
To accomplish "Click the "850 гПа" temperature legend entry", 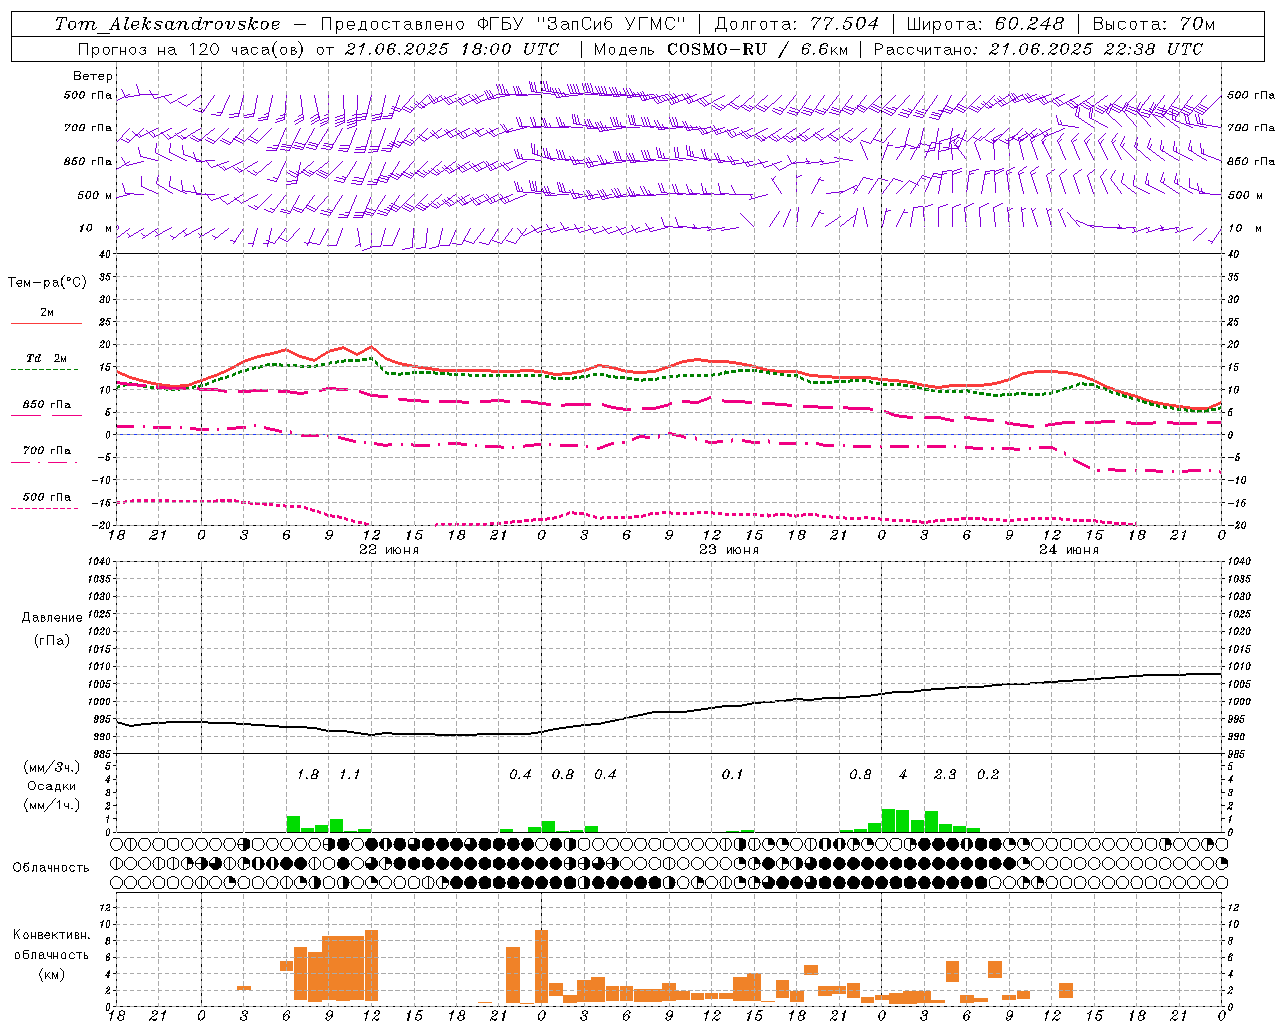I will (x=46, y=404).
